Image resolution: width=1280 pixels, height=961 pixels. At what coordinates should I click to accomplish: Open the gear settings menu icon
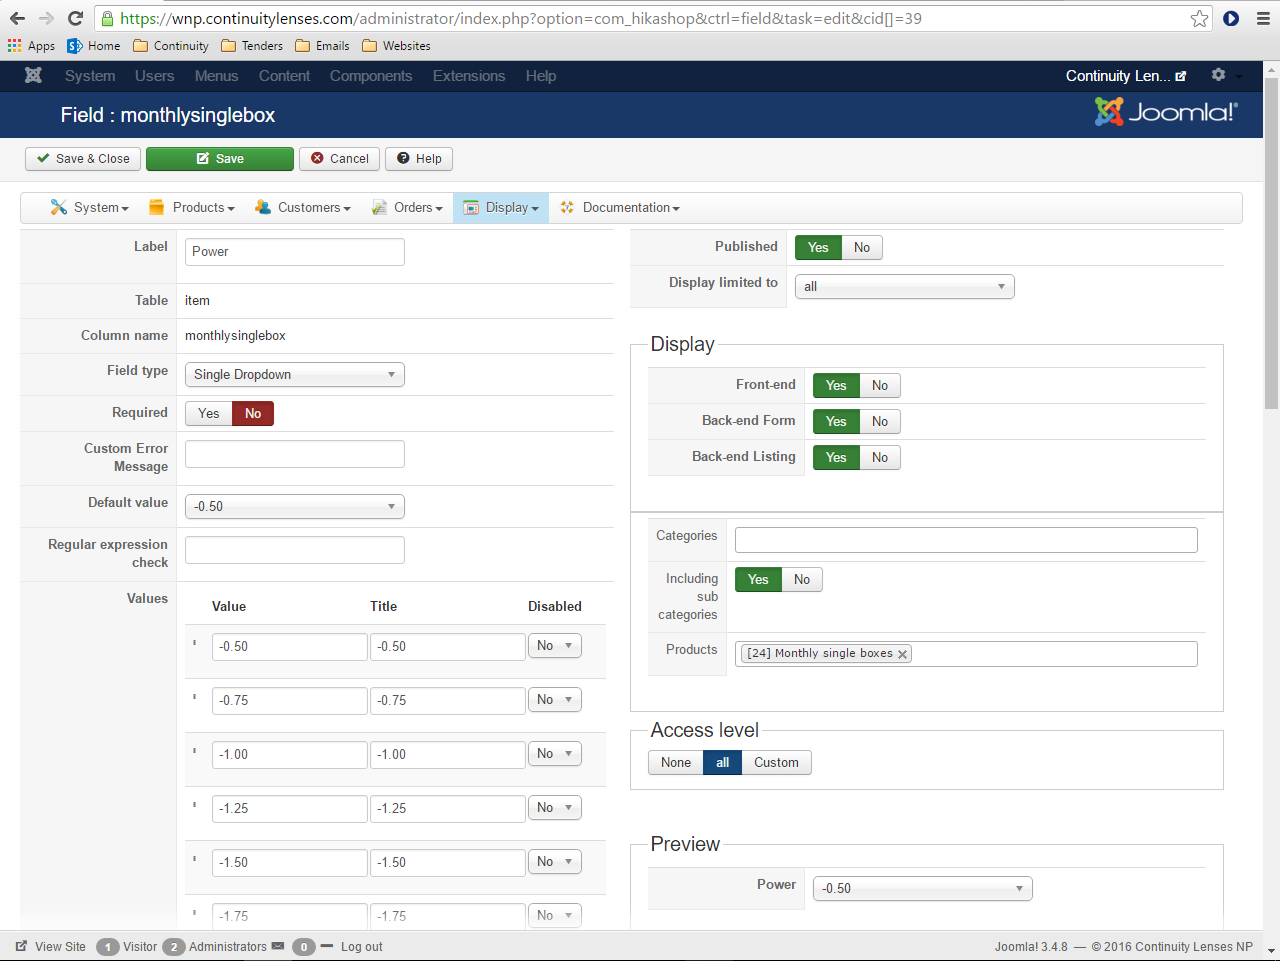pos(1218,75)
